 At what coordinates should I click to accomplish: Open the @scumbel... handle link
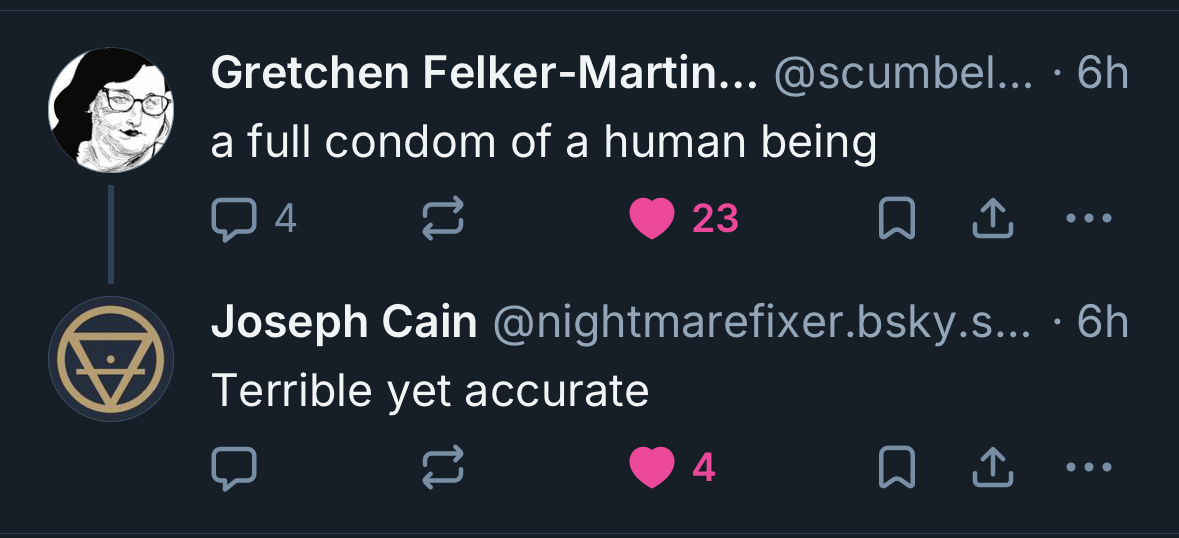point(903,74)
